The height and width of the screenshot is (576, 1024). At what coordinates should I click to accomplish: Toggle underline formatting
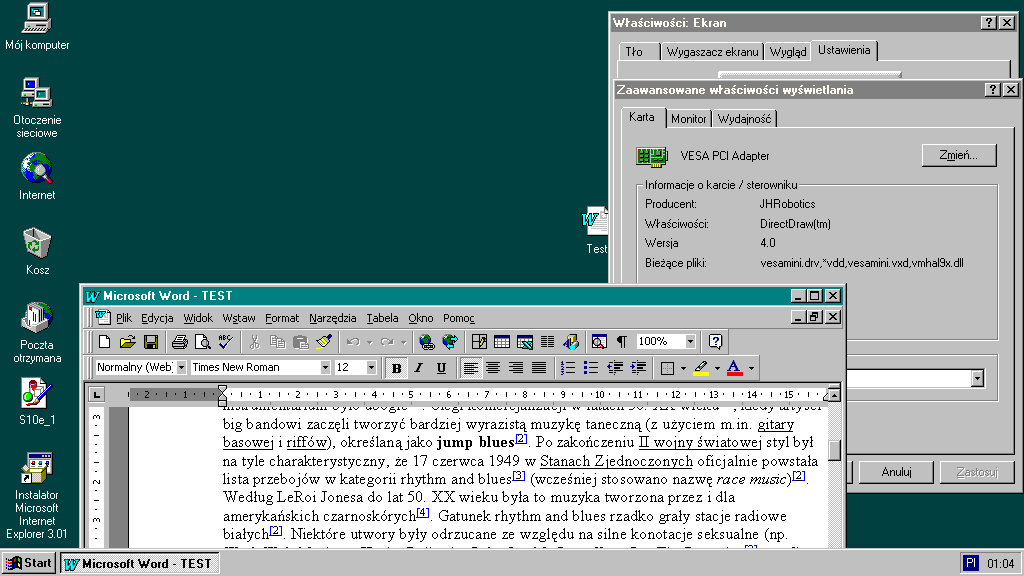pyautogui.click(x=441, y=368)
